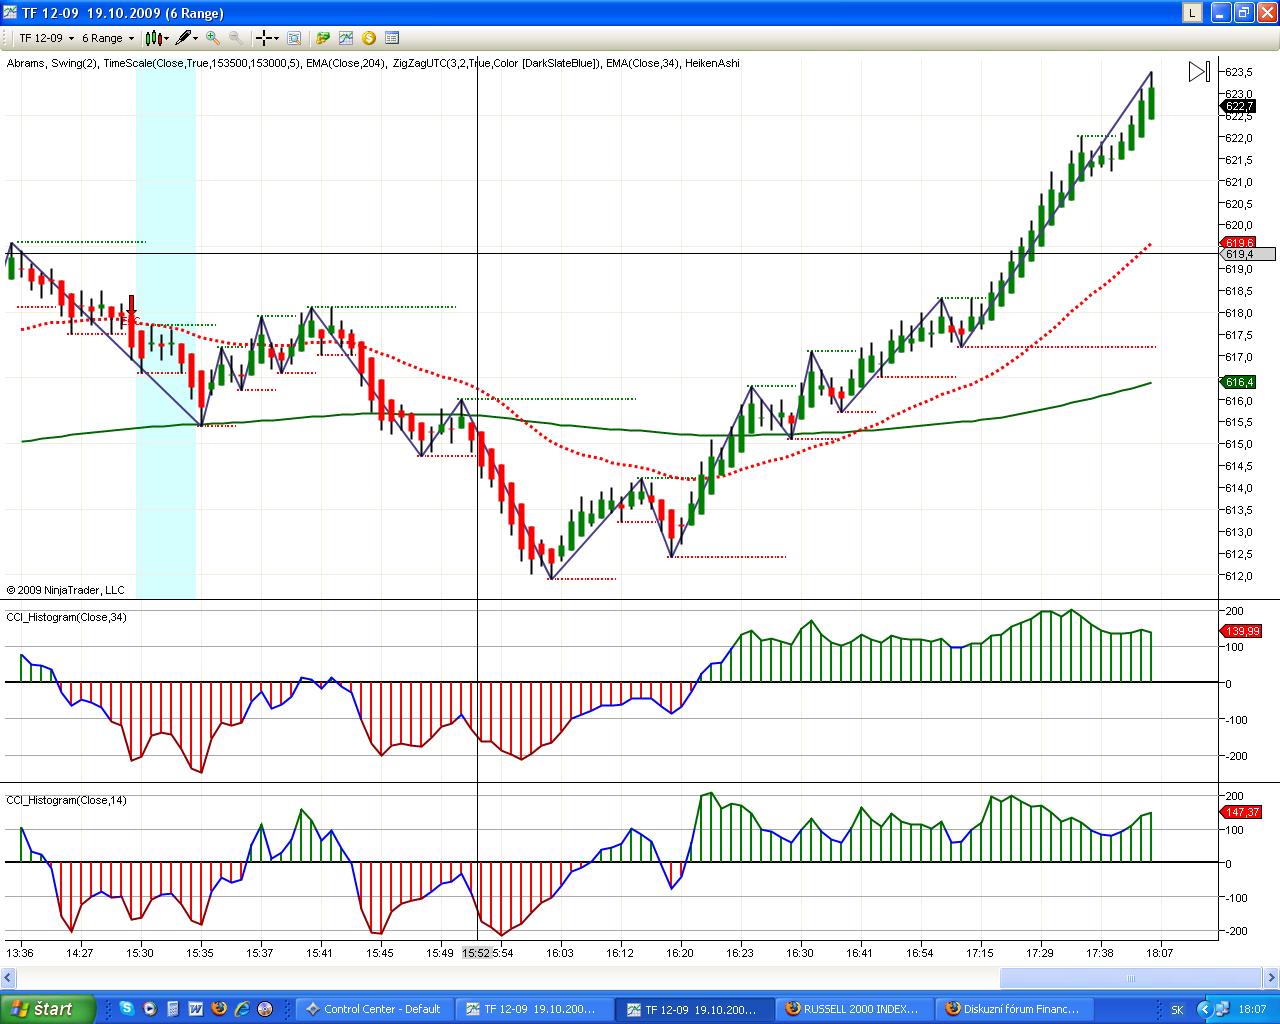Toggle the L link button in title bar
Image resolution: width=1280 pixels, height=1024 pixels.
tap(1192, 13)
